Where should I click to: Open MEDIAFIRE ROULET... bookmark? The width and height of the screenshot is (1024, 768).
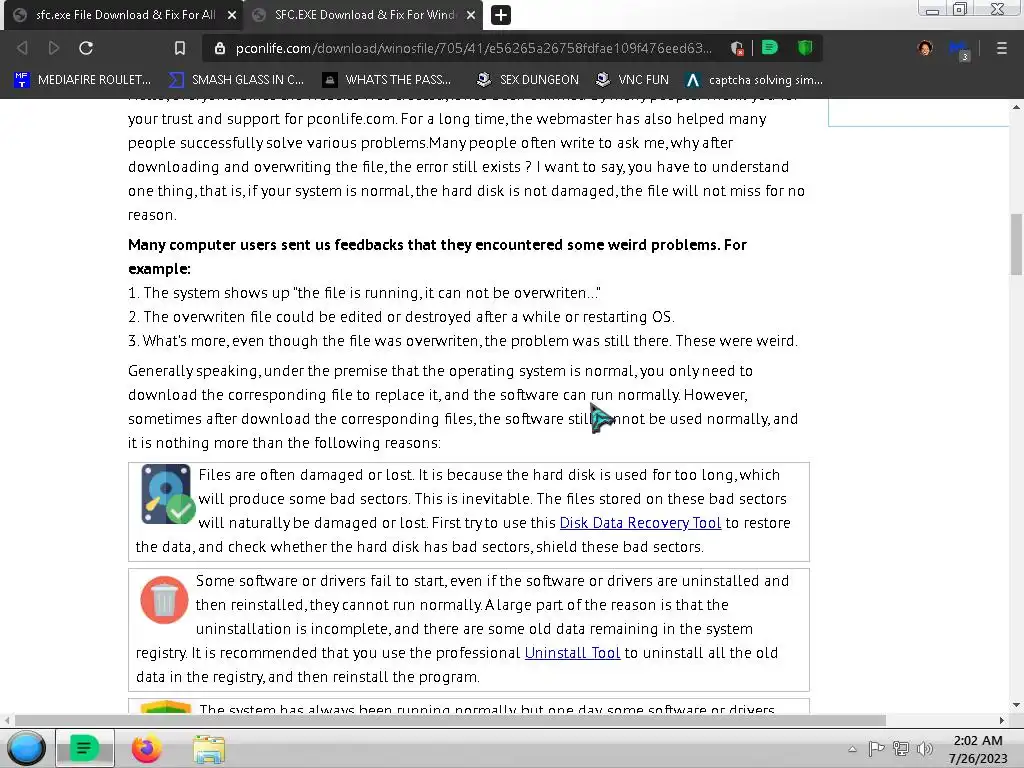tap(83, 80)
